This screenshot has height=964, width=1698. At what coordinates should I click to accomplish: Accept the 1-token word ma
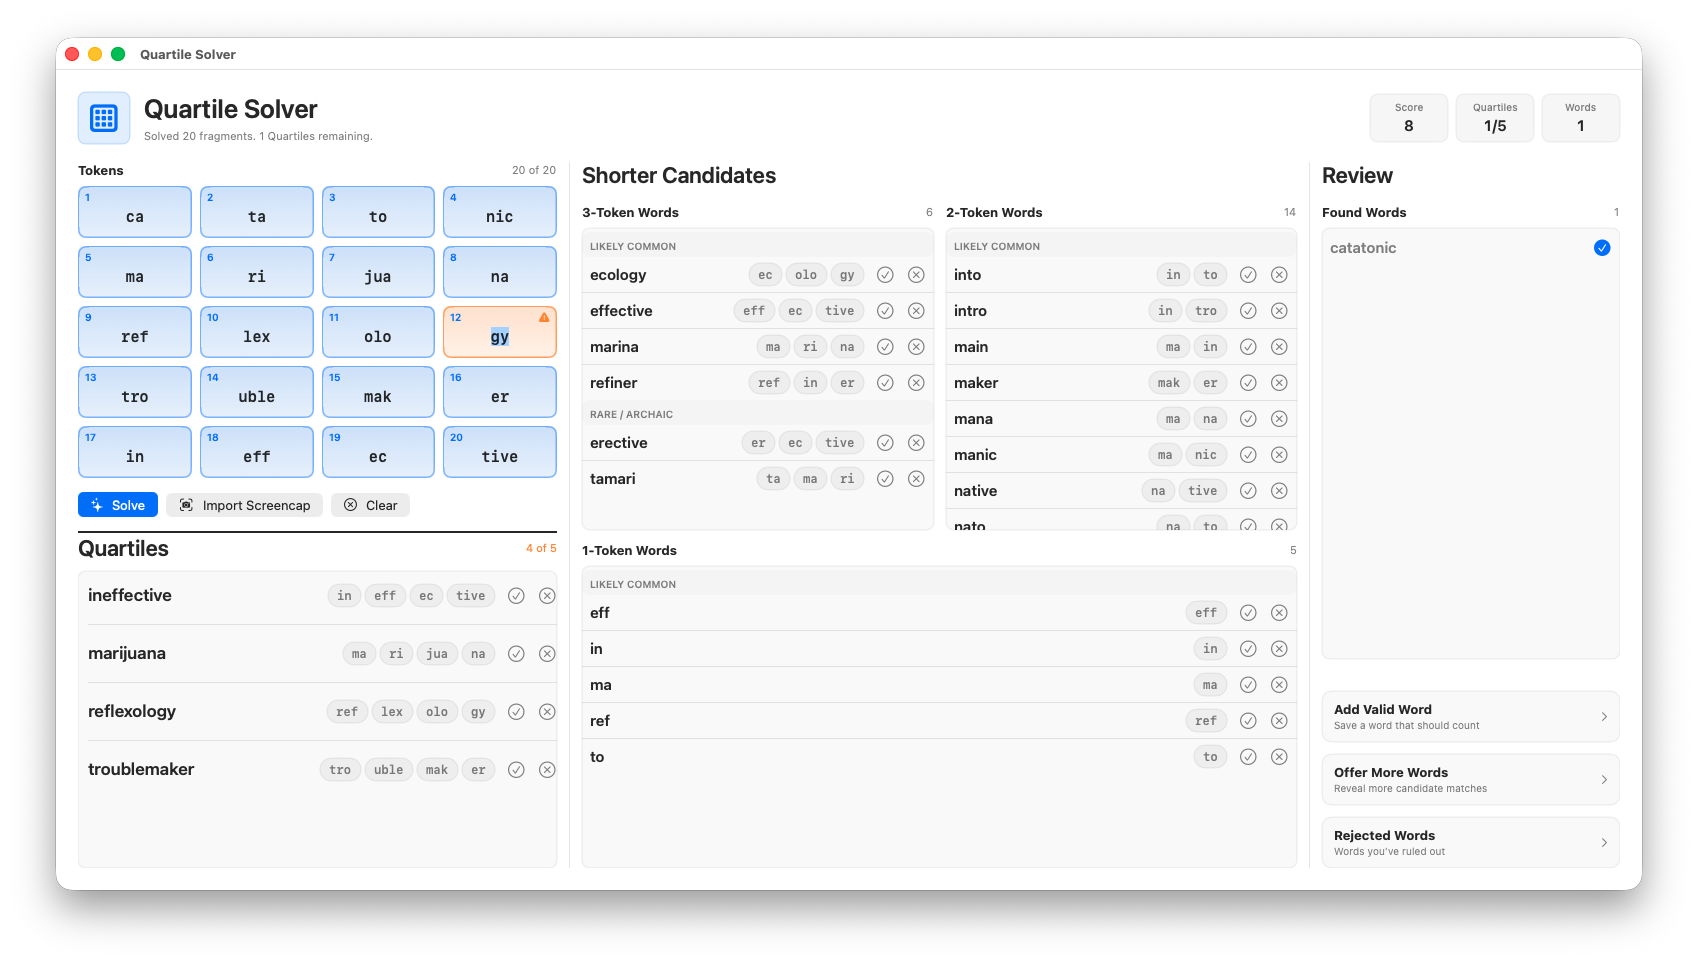1248,685
